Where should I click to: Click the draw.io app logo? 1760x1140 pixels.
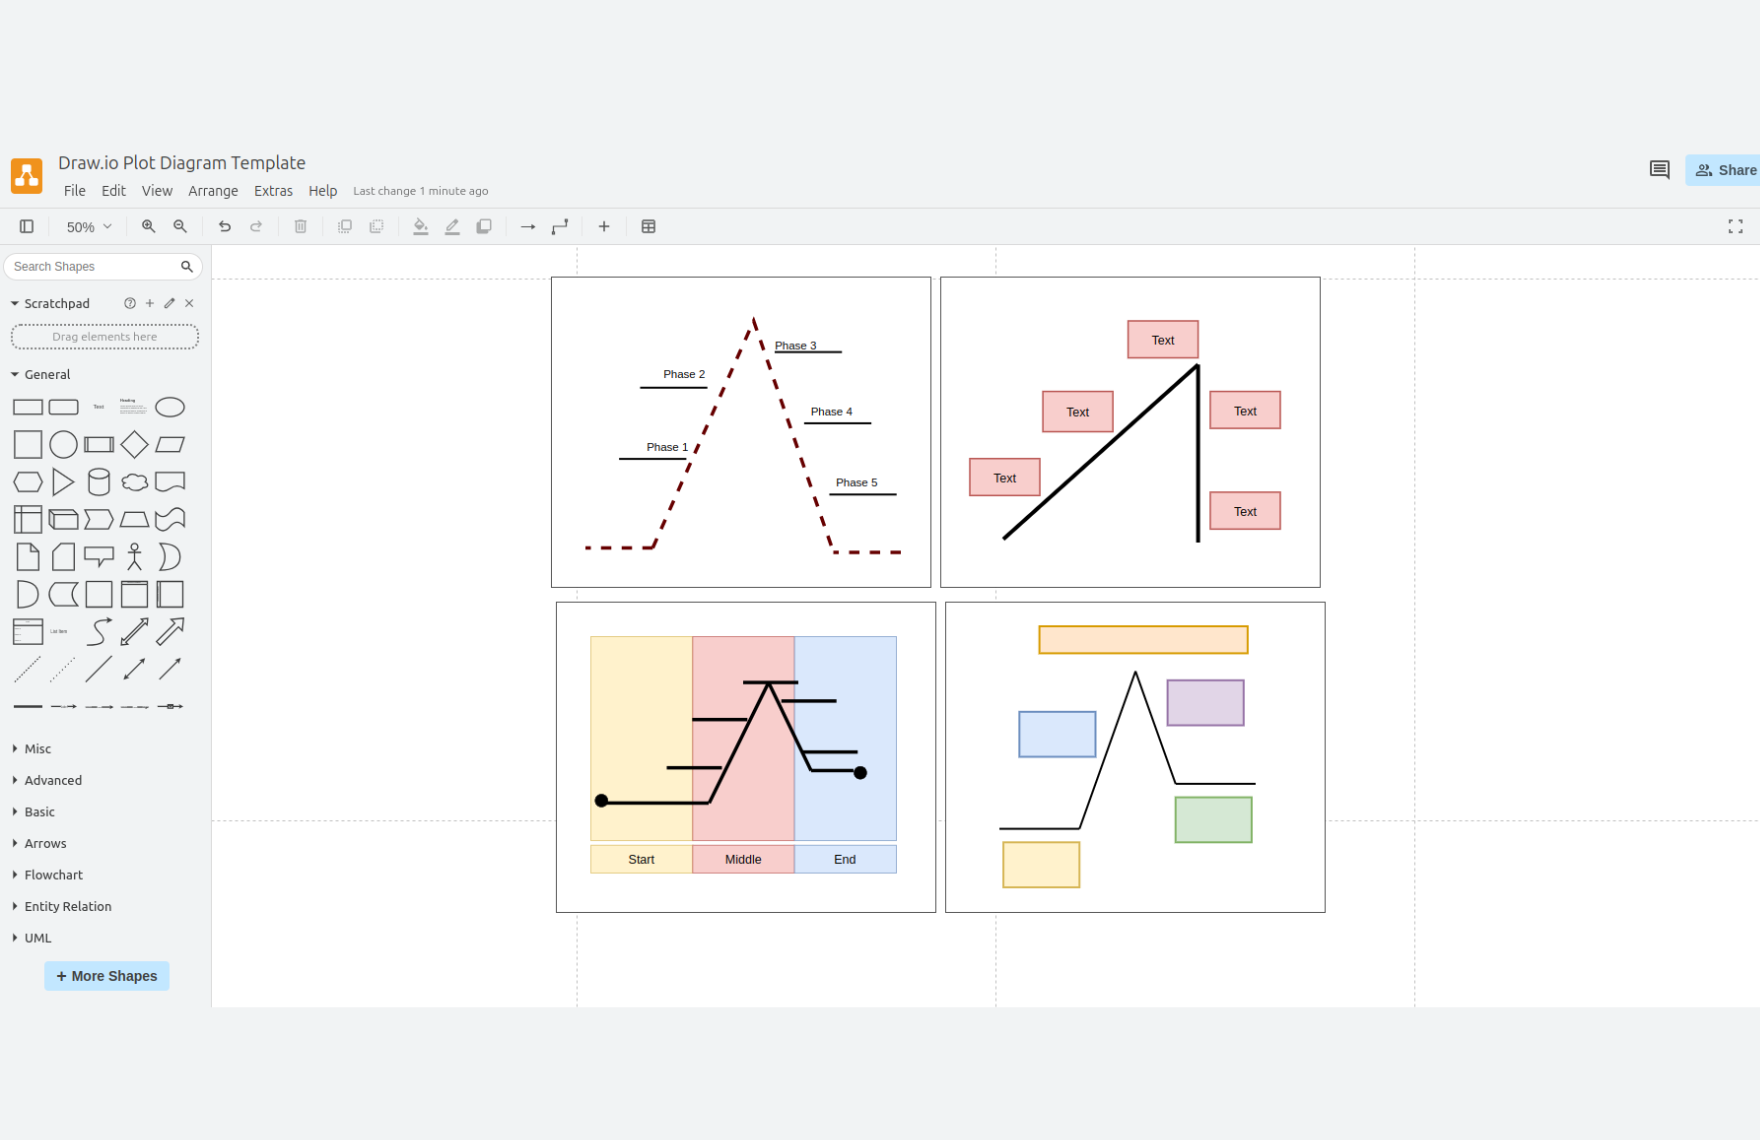[27, 175]
